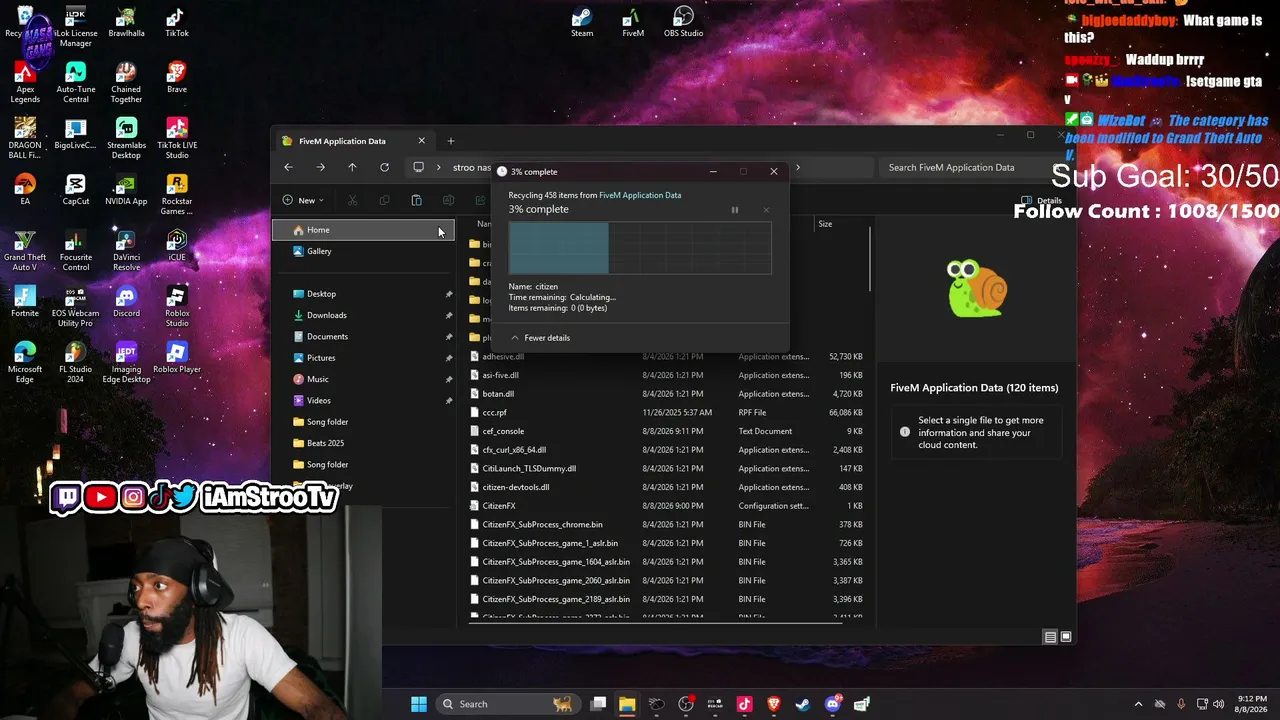Viewport: 1280px width, 720px height.
Task: Open the New dropdown in Explorer
Action: tap(303, 200)
